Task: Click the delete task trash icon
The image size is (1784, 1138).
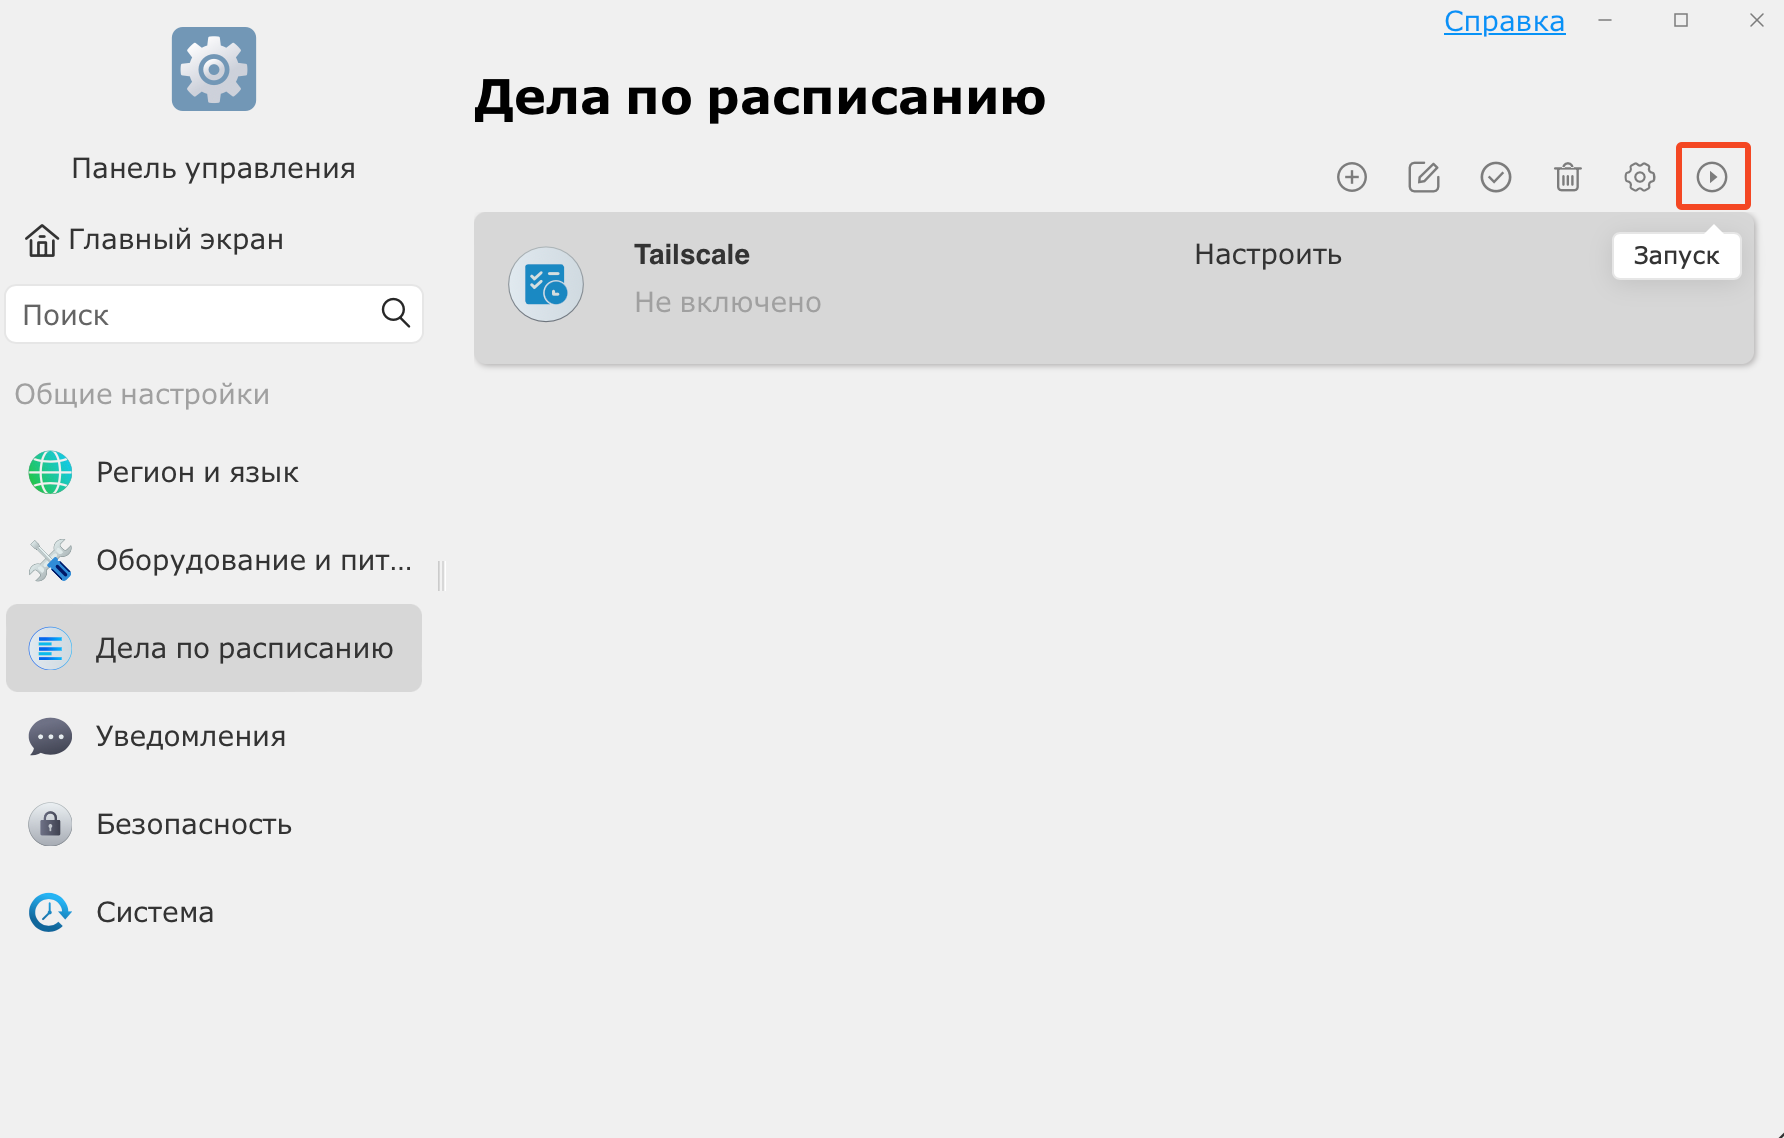Action: pyautogui.click(x=1567, y=177)
